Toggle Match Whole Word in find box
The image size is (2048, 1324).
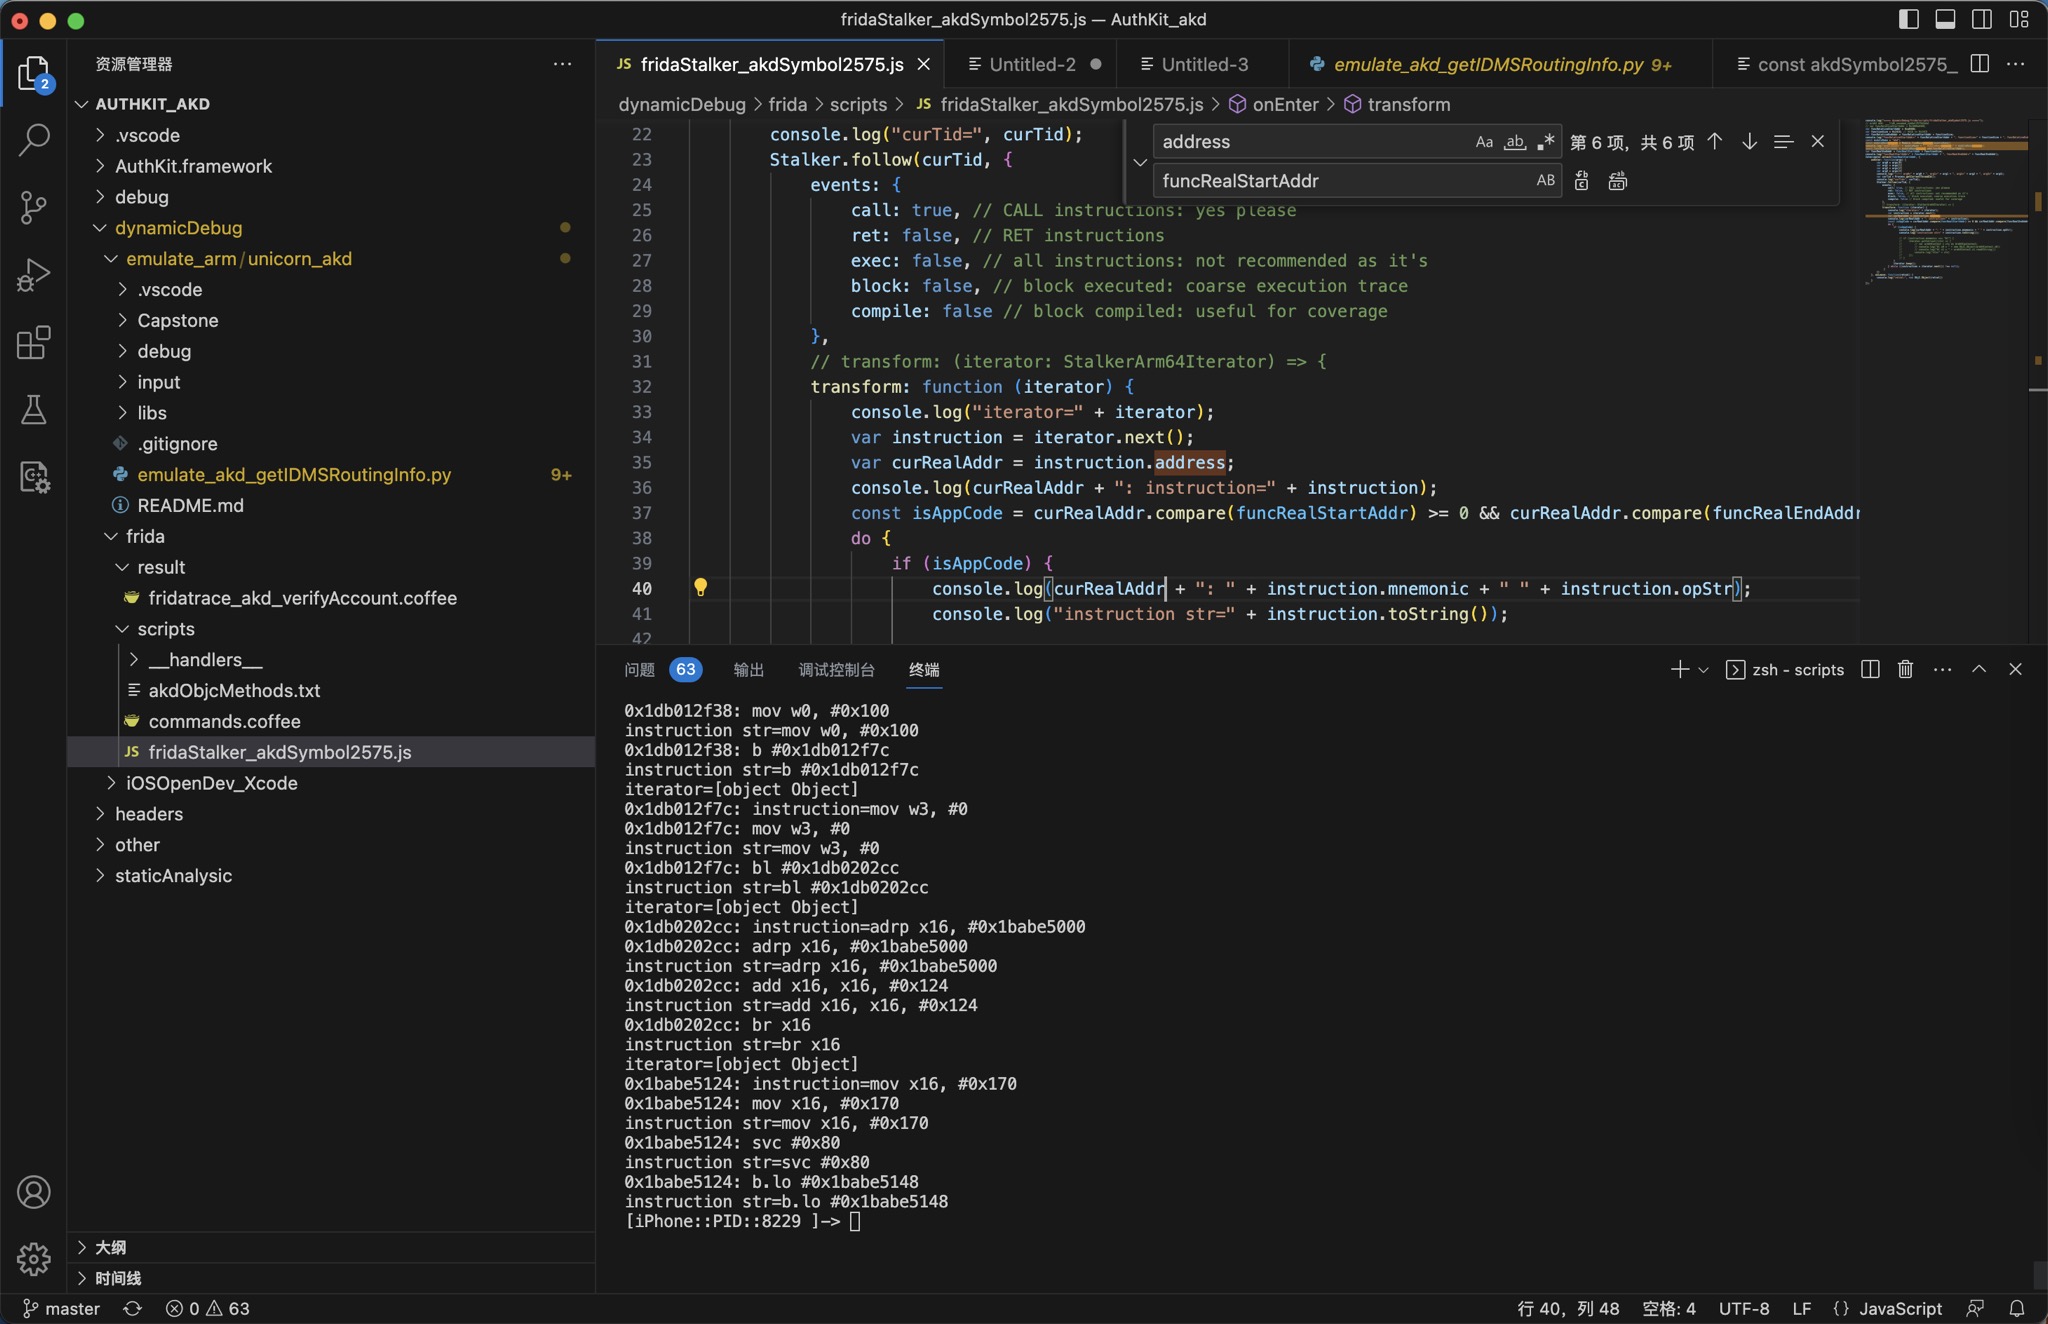tap(1515, 142)
